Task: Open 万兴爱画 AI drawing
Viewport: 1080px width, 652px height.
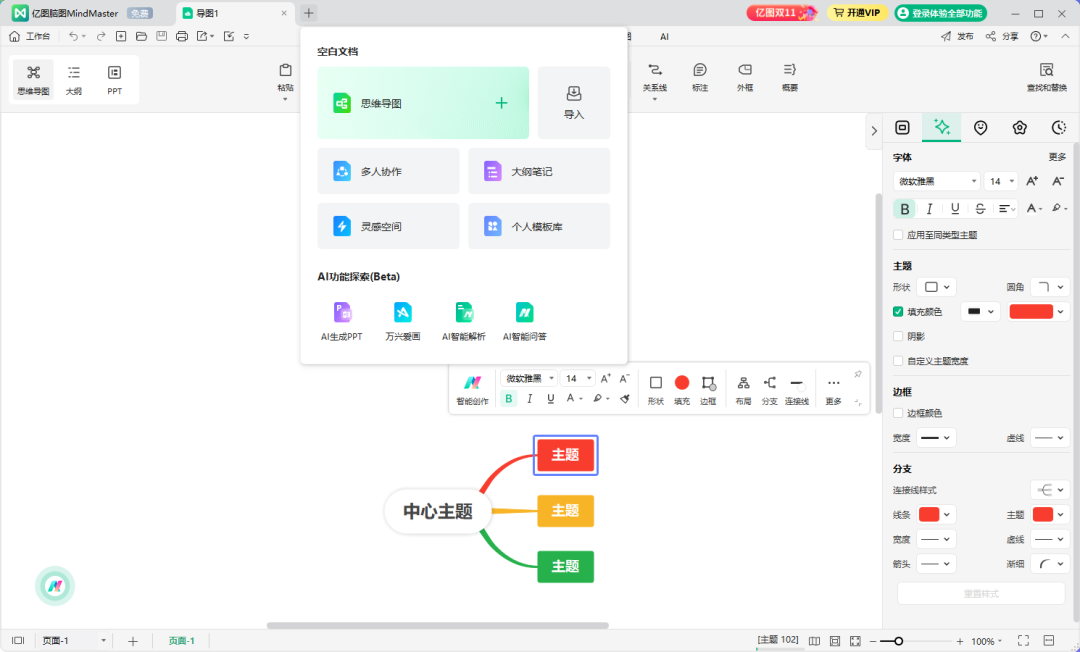Action: point(402,320)
